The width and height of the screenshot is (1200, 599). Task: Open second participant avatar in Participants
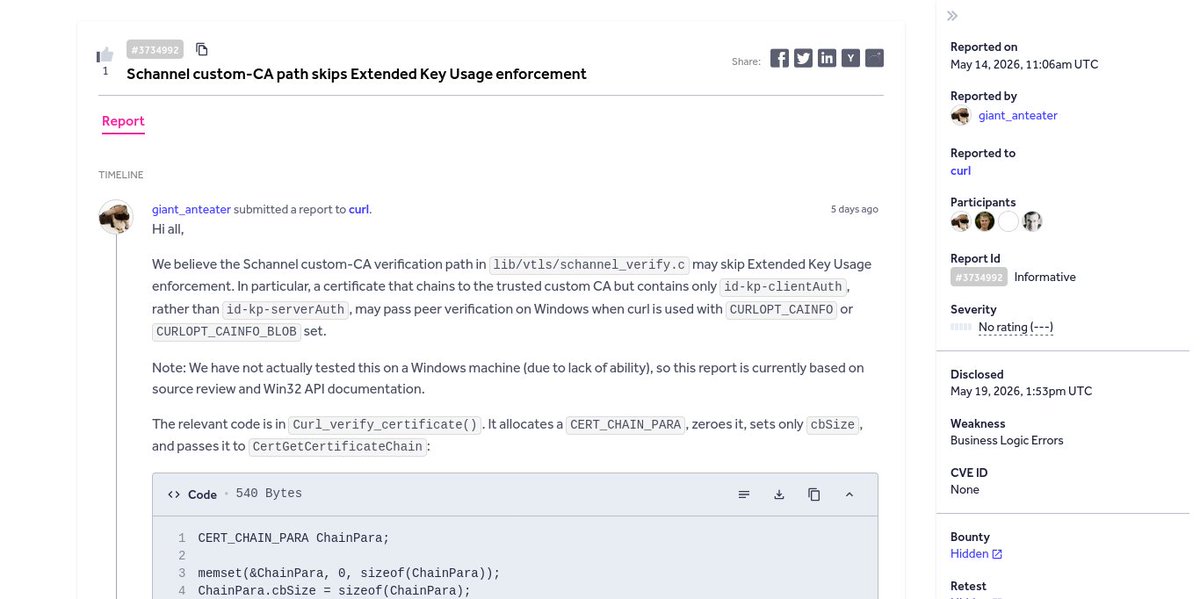tap(984, 221)
